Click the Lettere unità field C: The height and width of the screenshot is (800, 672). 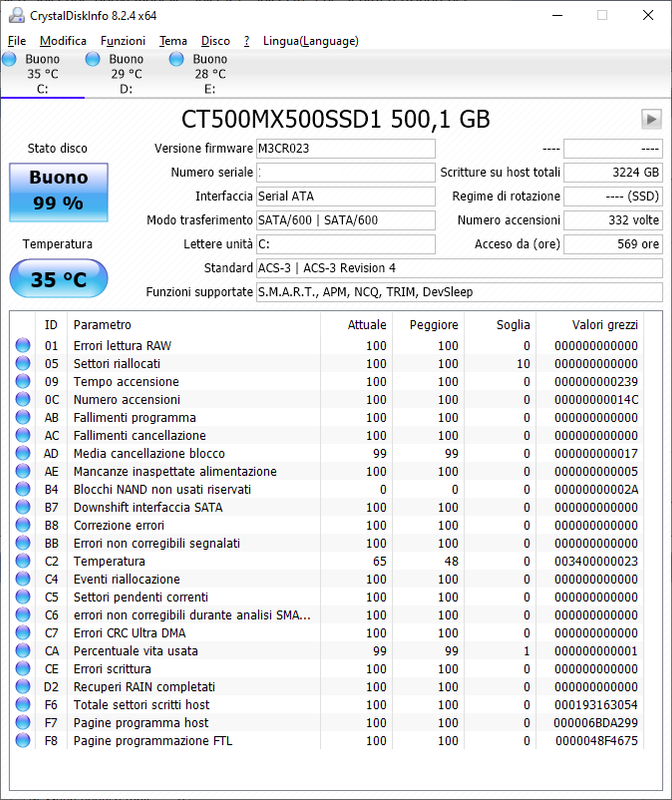(345, 244)
